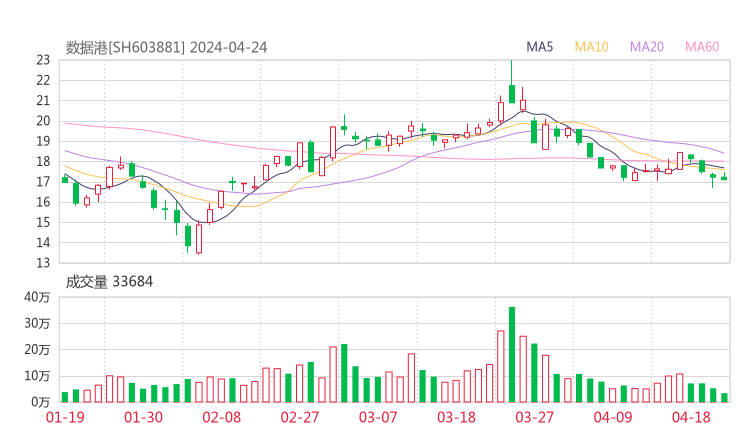The image size is (740, 440).
Task: Click the 20万 volume axis label
Action: 37,350
